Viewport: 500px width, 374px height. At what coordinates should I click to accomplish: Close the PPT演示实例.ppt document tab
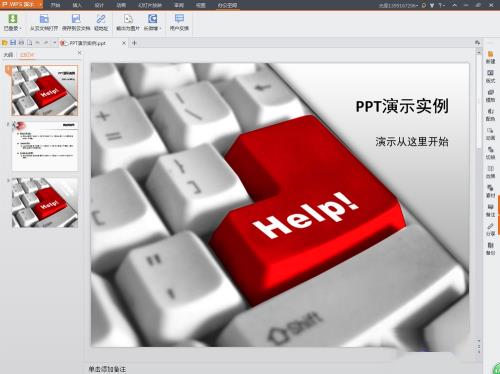pyautogui.click(x=124, y=43)
